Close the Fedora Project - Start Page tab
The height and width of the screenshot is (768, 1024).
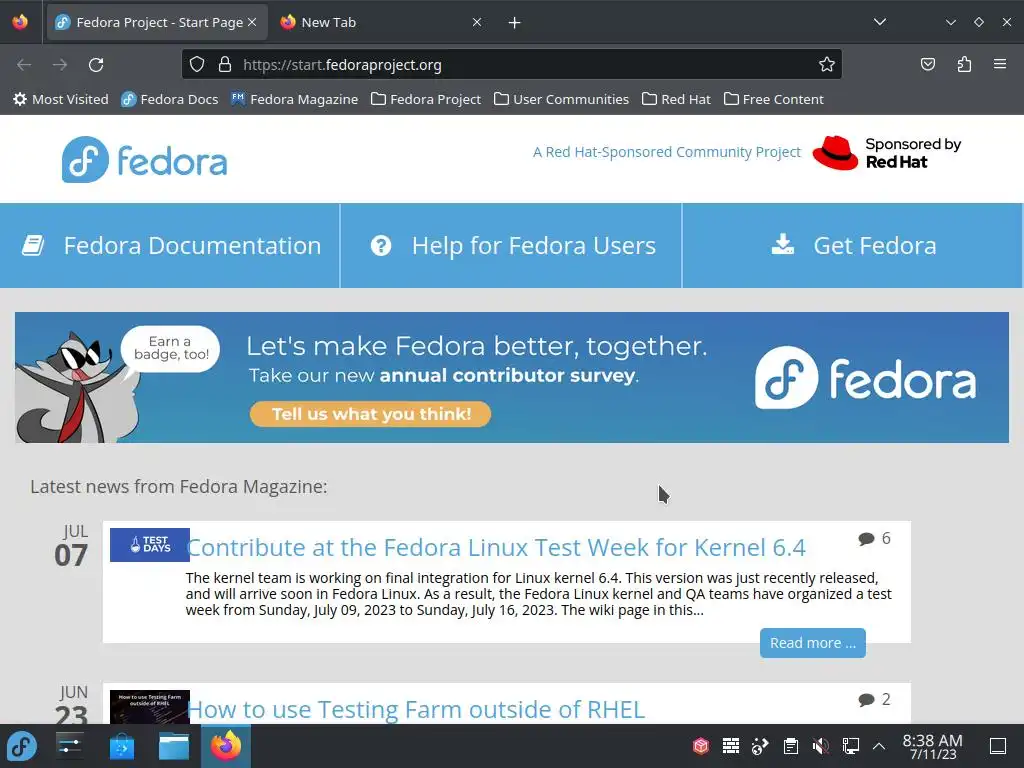coord(252,22)
